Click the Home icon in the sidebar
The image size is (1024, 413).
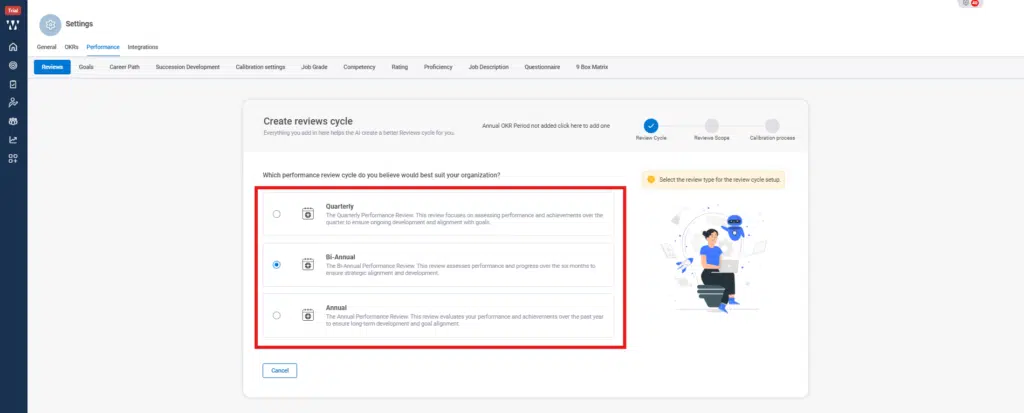(13, 47)
